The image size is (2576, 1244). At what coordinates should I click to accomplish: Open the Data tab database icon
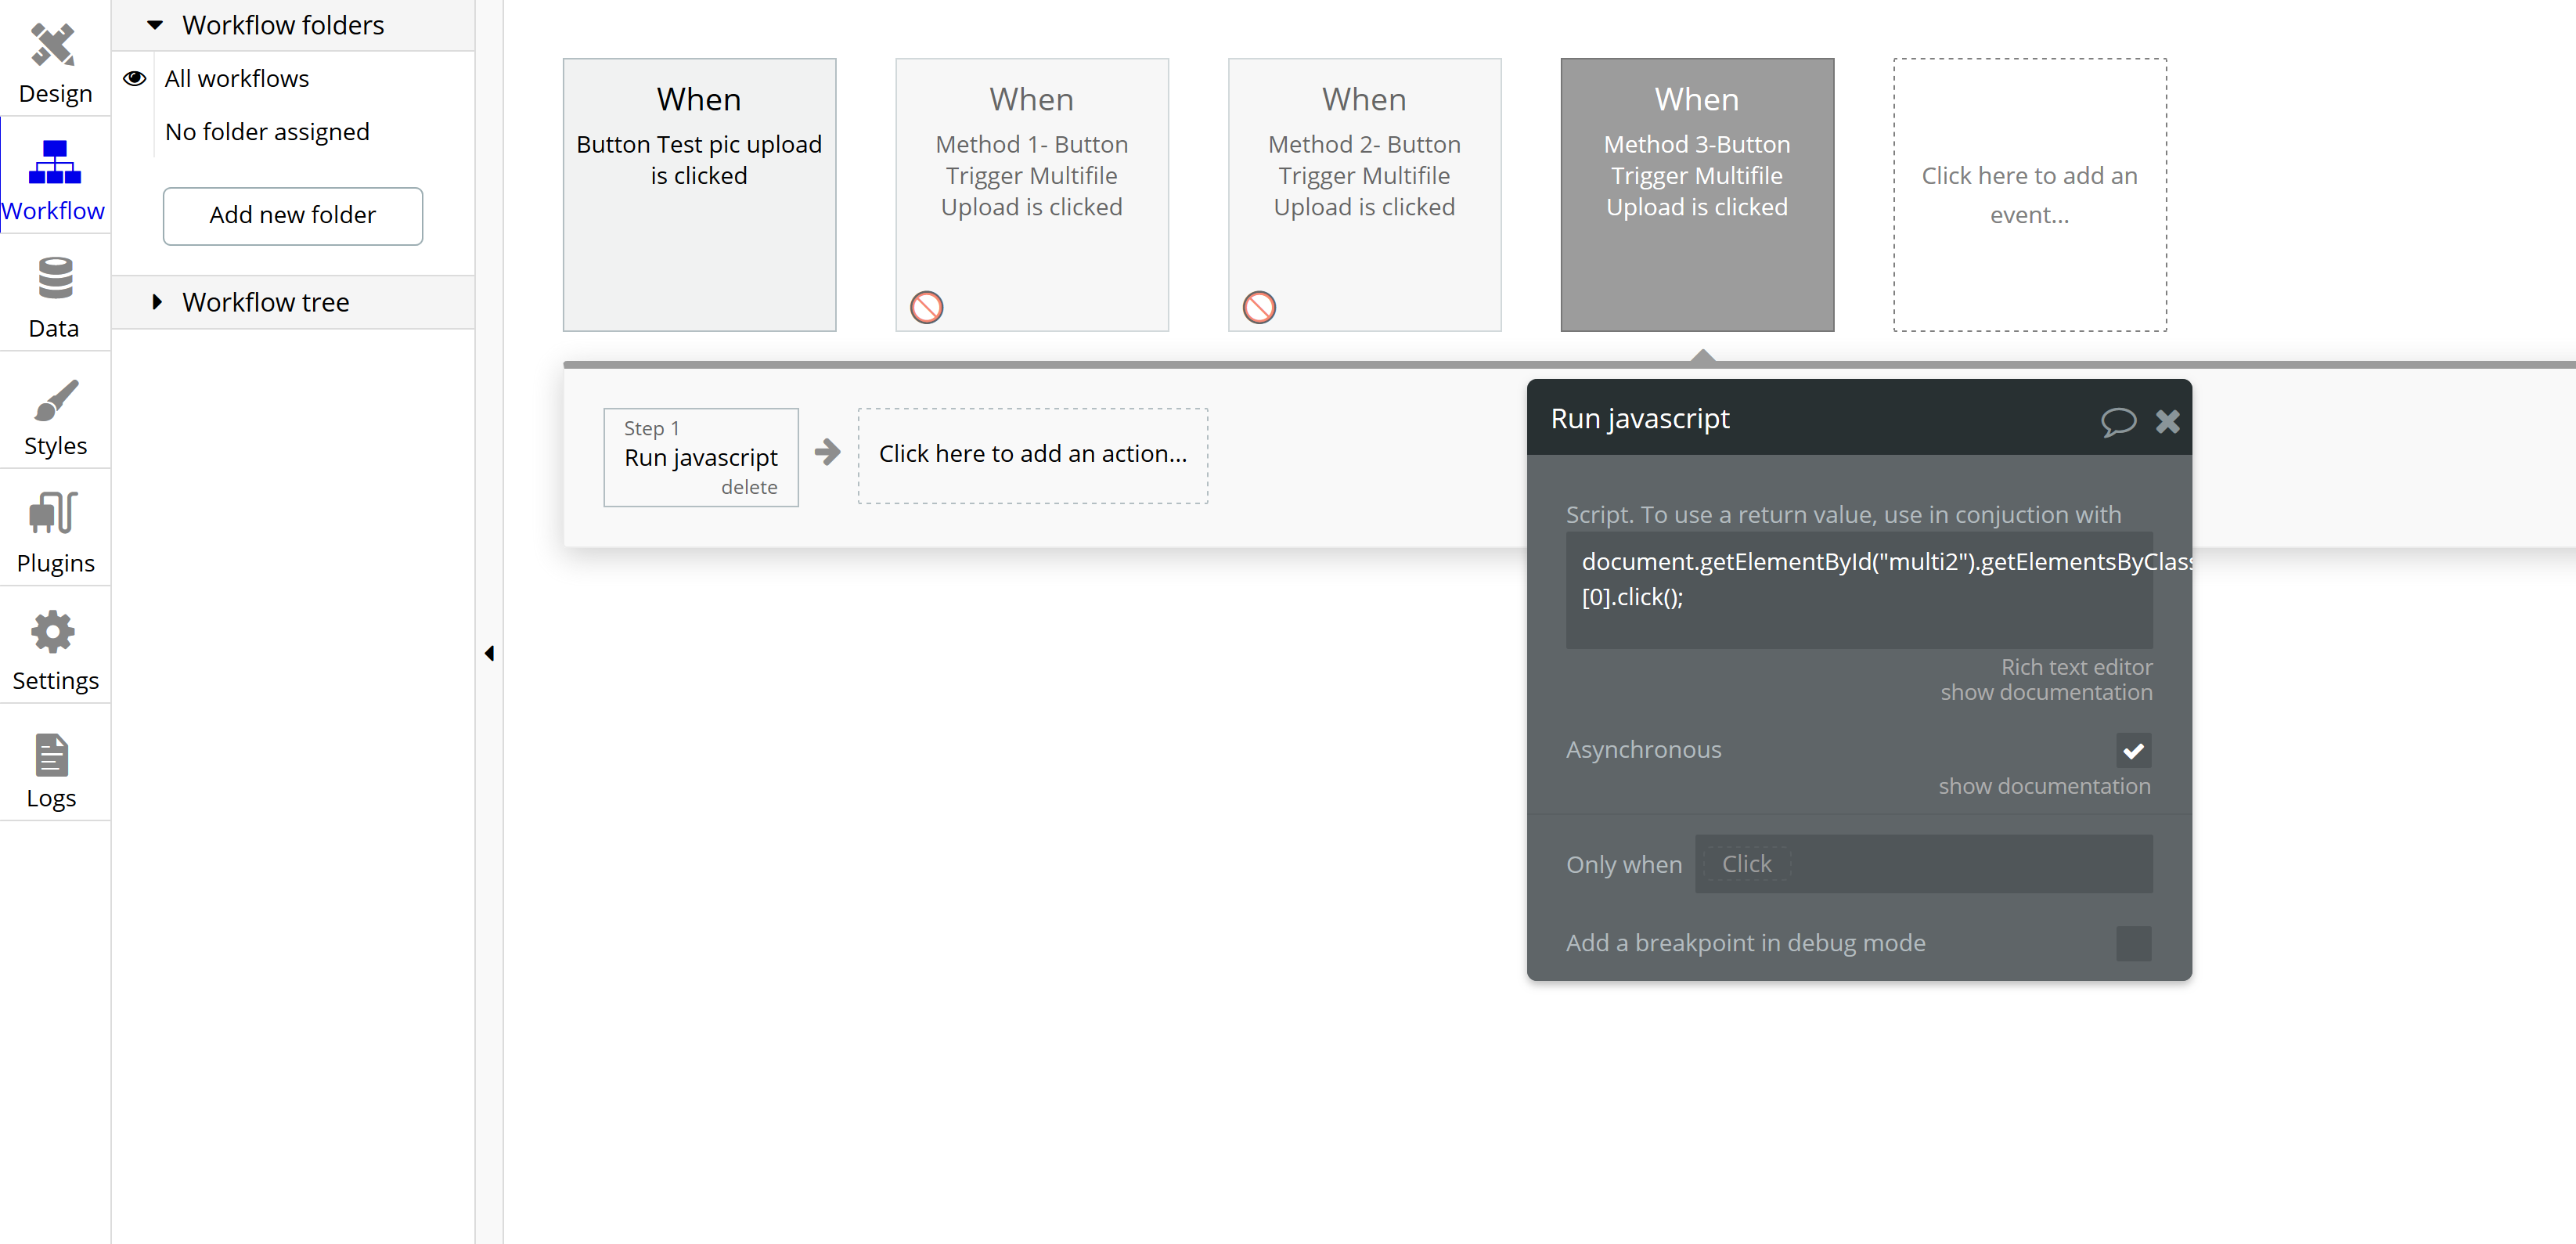pyautogui.click(x=55, y=278)
